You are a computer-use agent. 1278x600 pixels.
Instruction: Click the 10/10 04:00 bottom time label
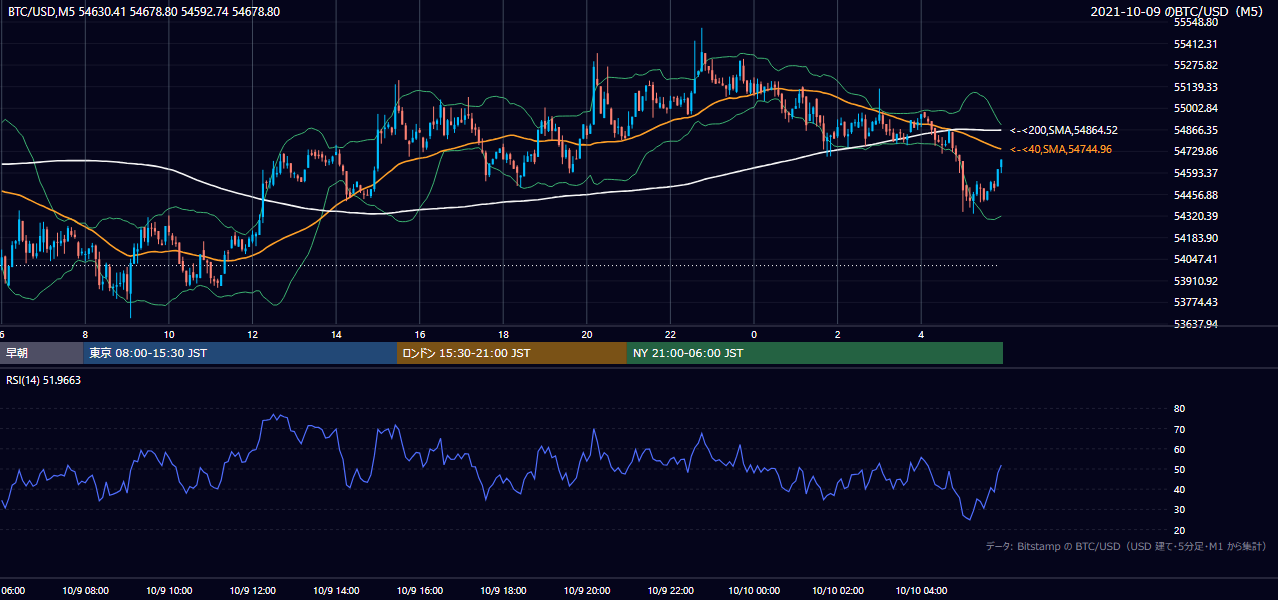[x=921, y=590]
